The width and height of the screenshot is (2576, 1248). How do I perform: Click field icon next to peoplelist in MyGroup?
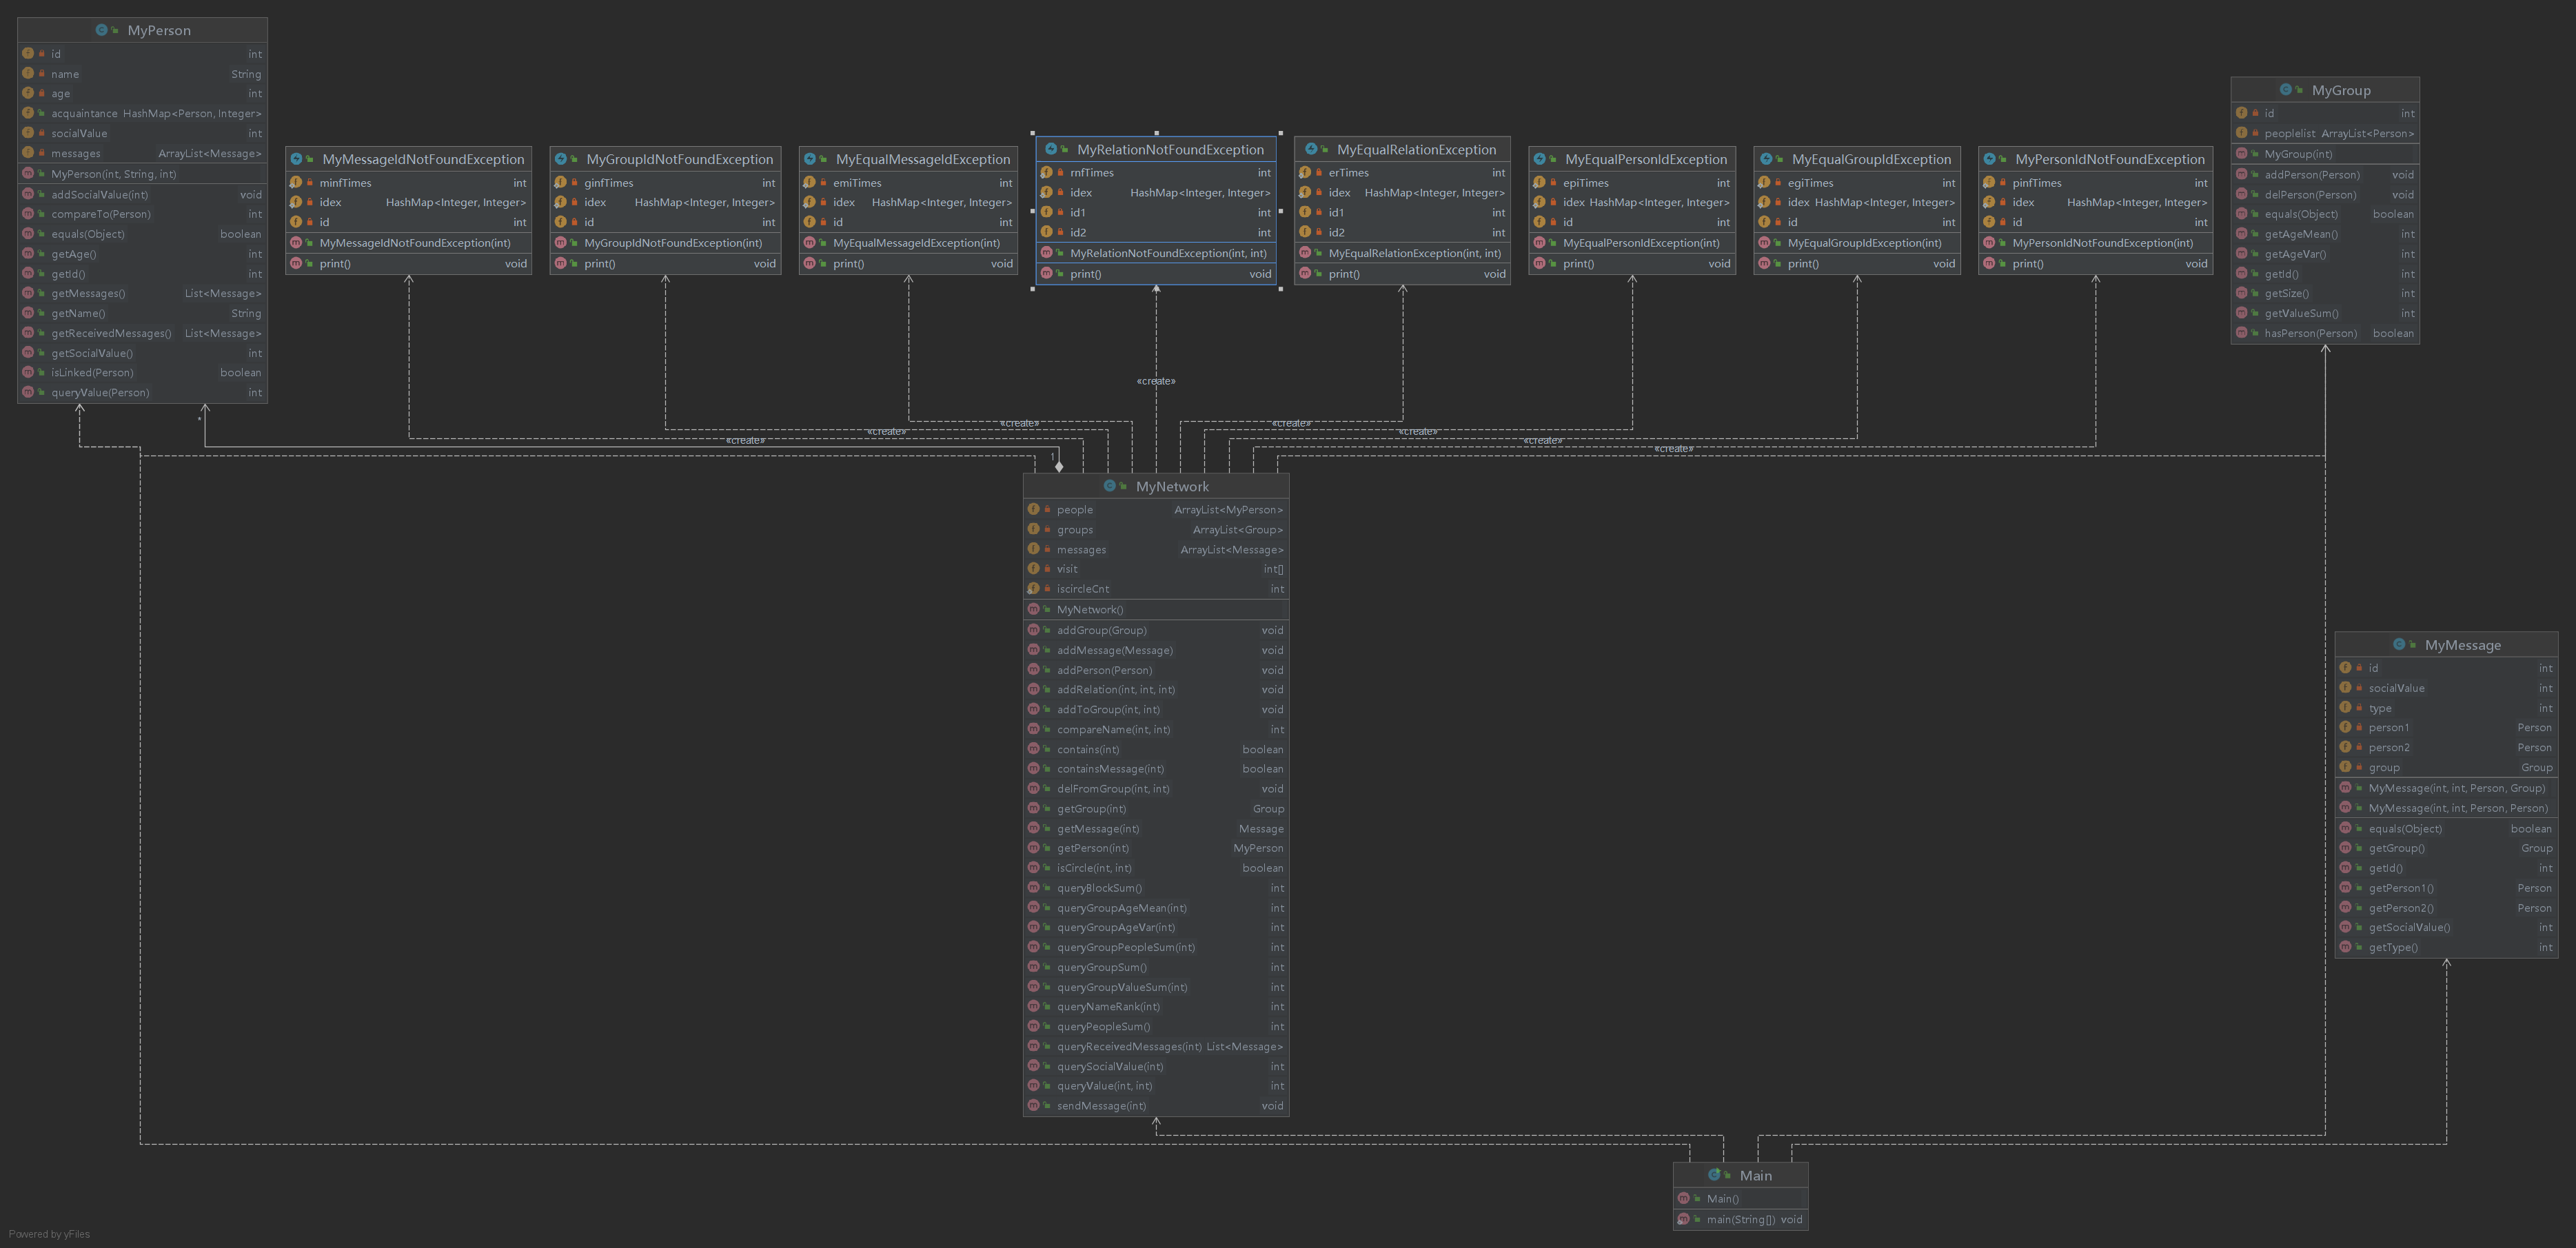[x=2242, y=133]
